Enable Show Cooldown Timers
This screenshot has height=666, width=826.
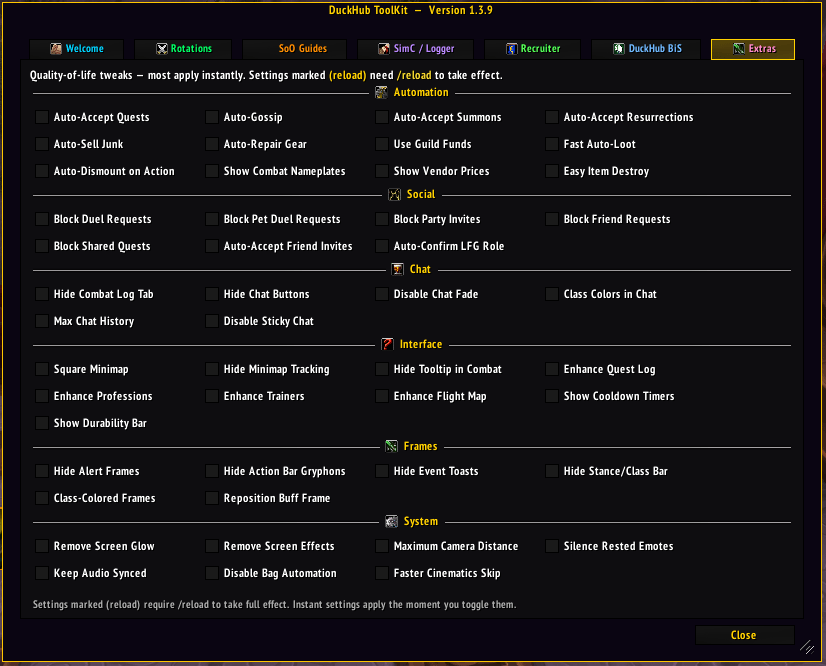(x=552, y=396)
